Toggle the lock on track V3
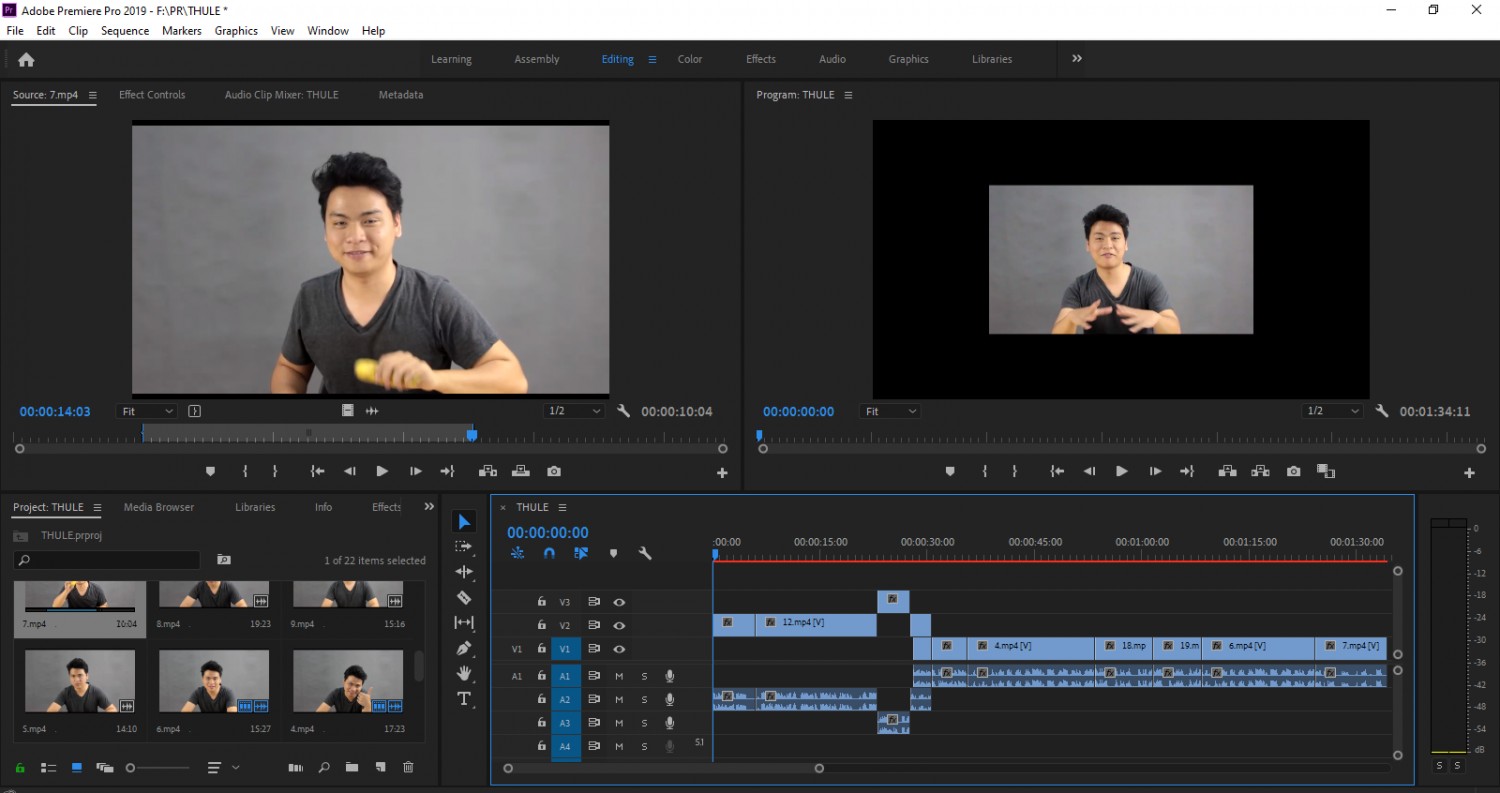1500x793 pixels. (541, 602)
